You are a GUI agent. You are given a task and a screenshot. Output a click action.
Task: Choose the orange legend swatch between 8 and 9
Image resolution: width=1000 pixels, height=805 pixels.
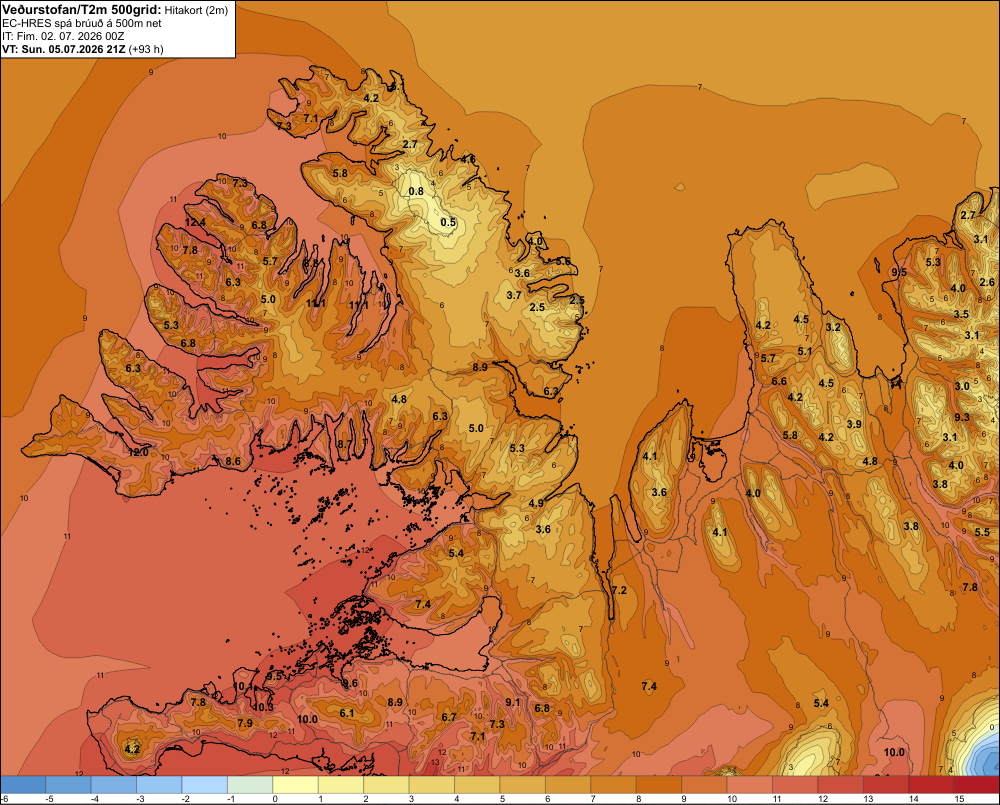click(x=659, y=784)
